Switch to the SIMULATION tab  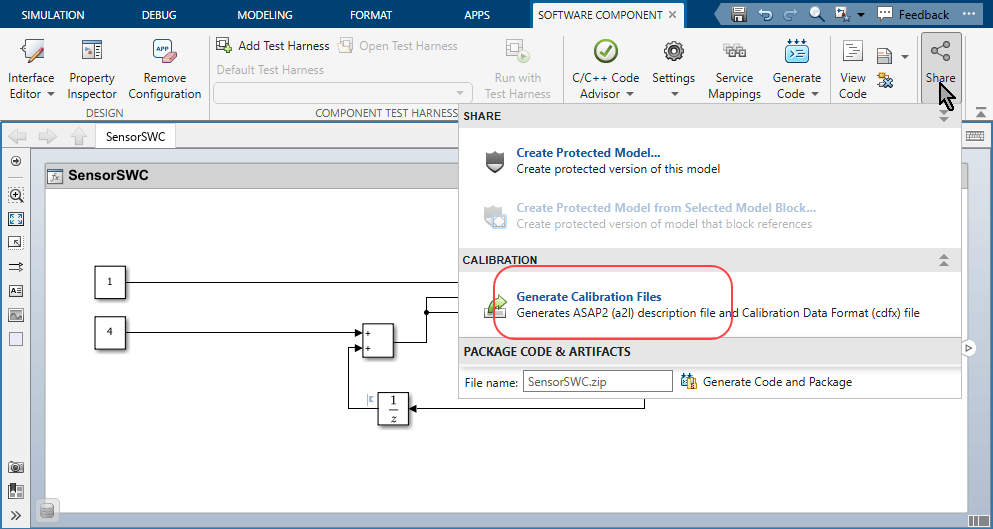(x=53, y=15)
